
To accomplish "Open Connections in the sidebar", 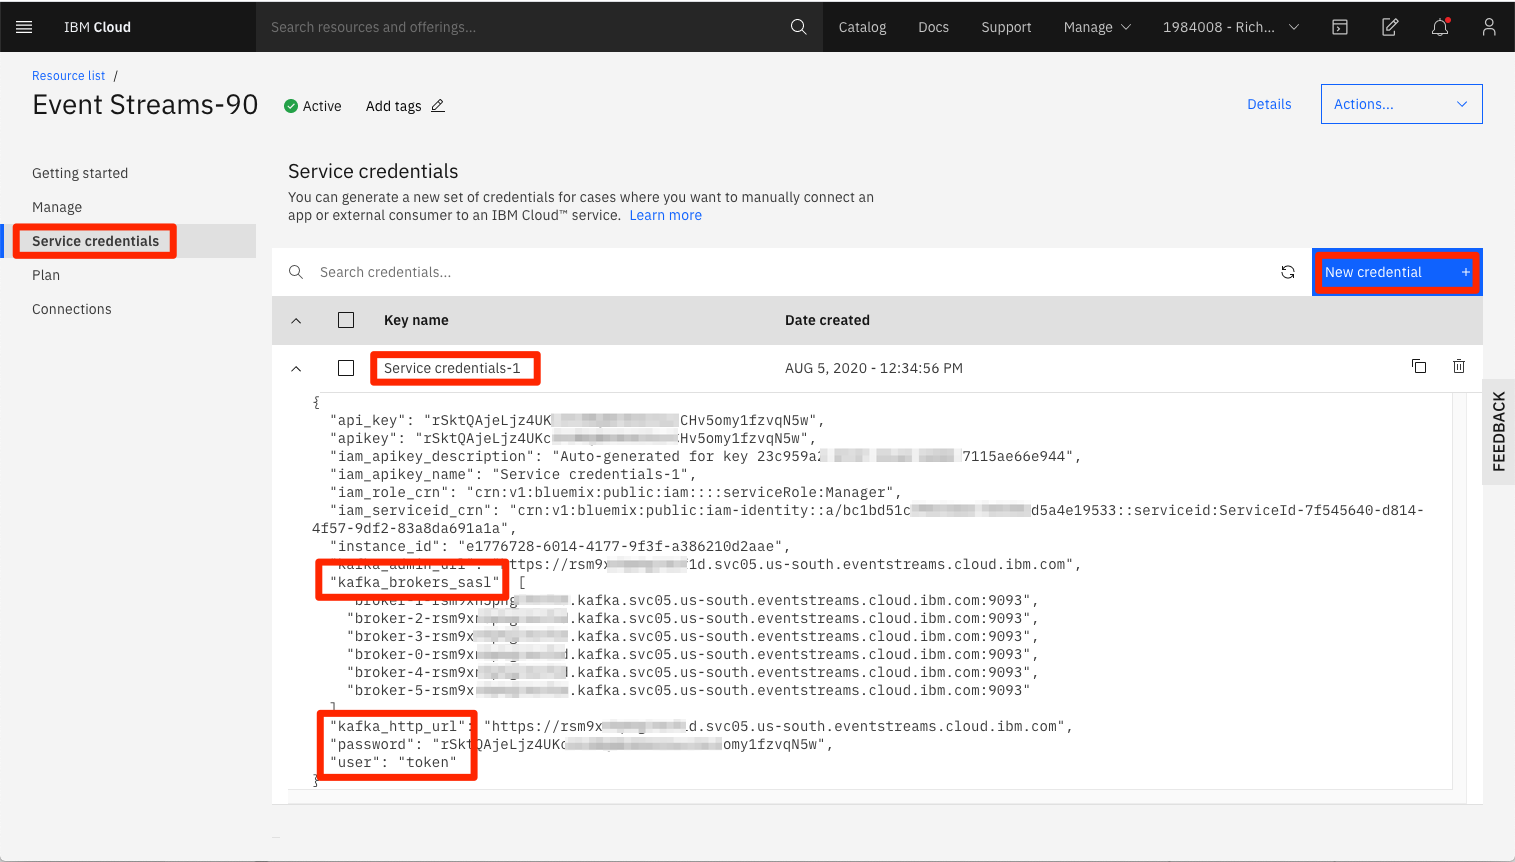I will (x=72, y=309).
